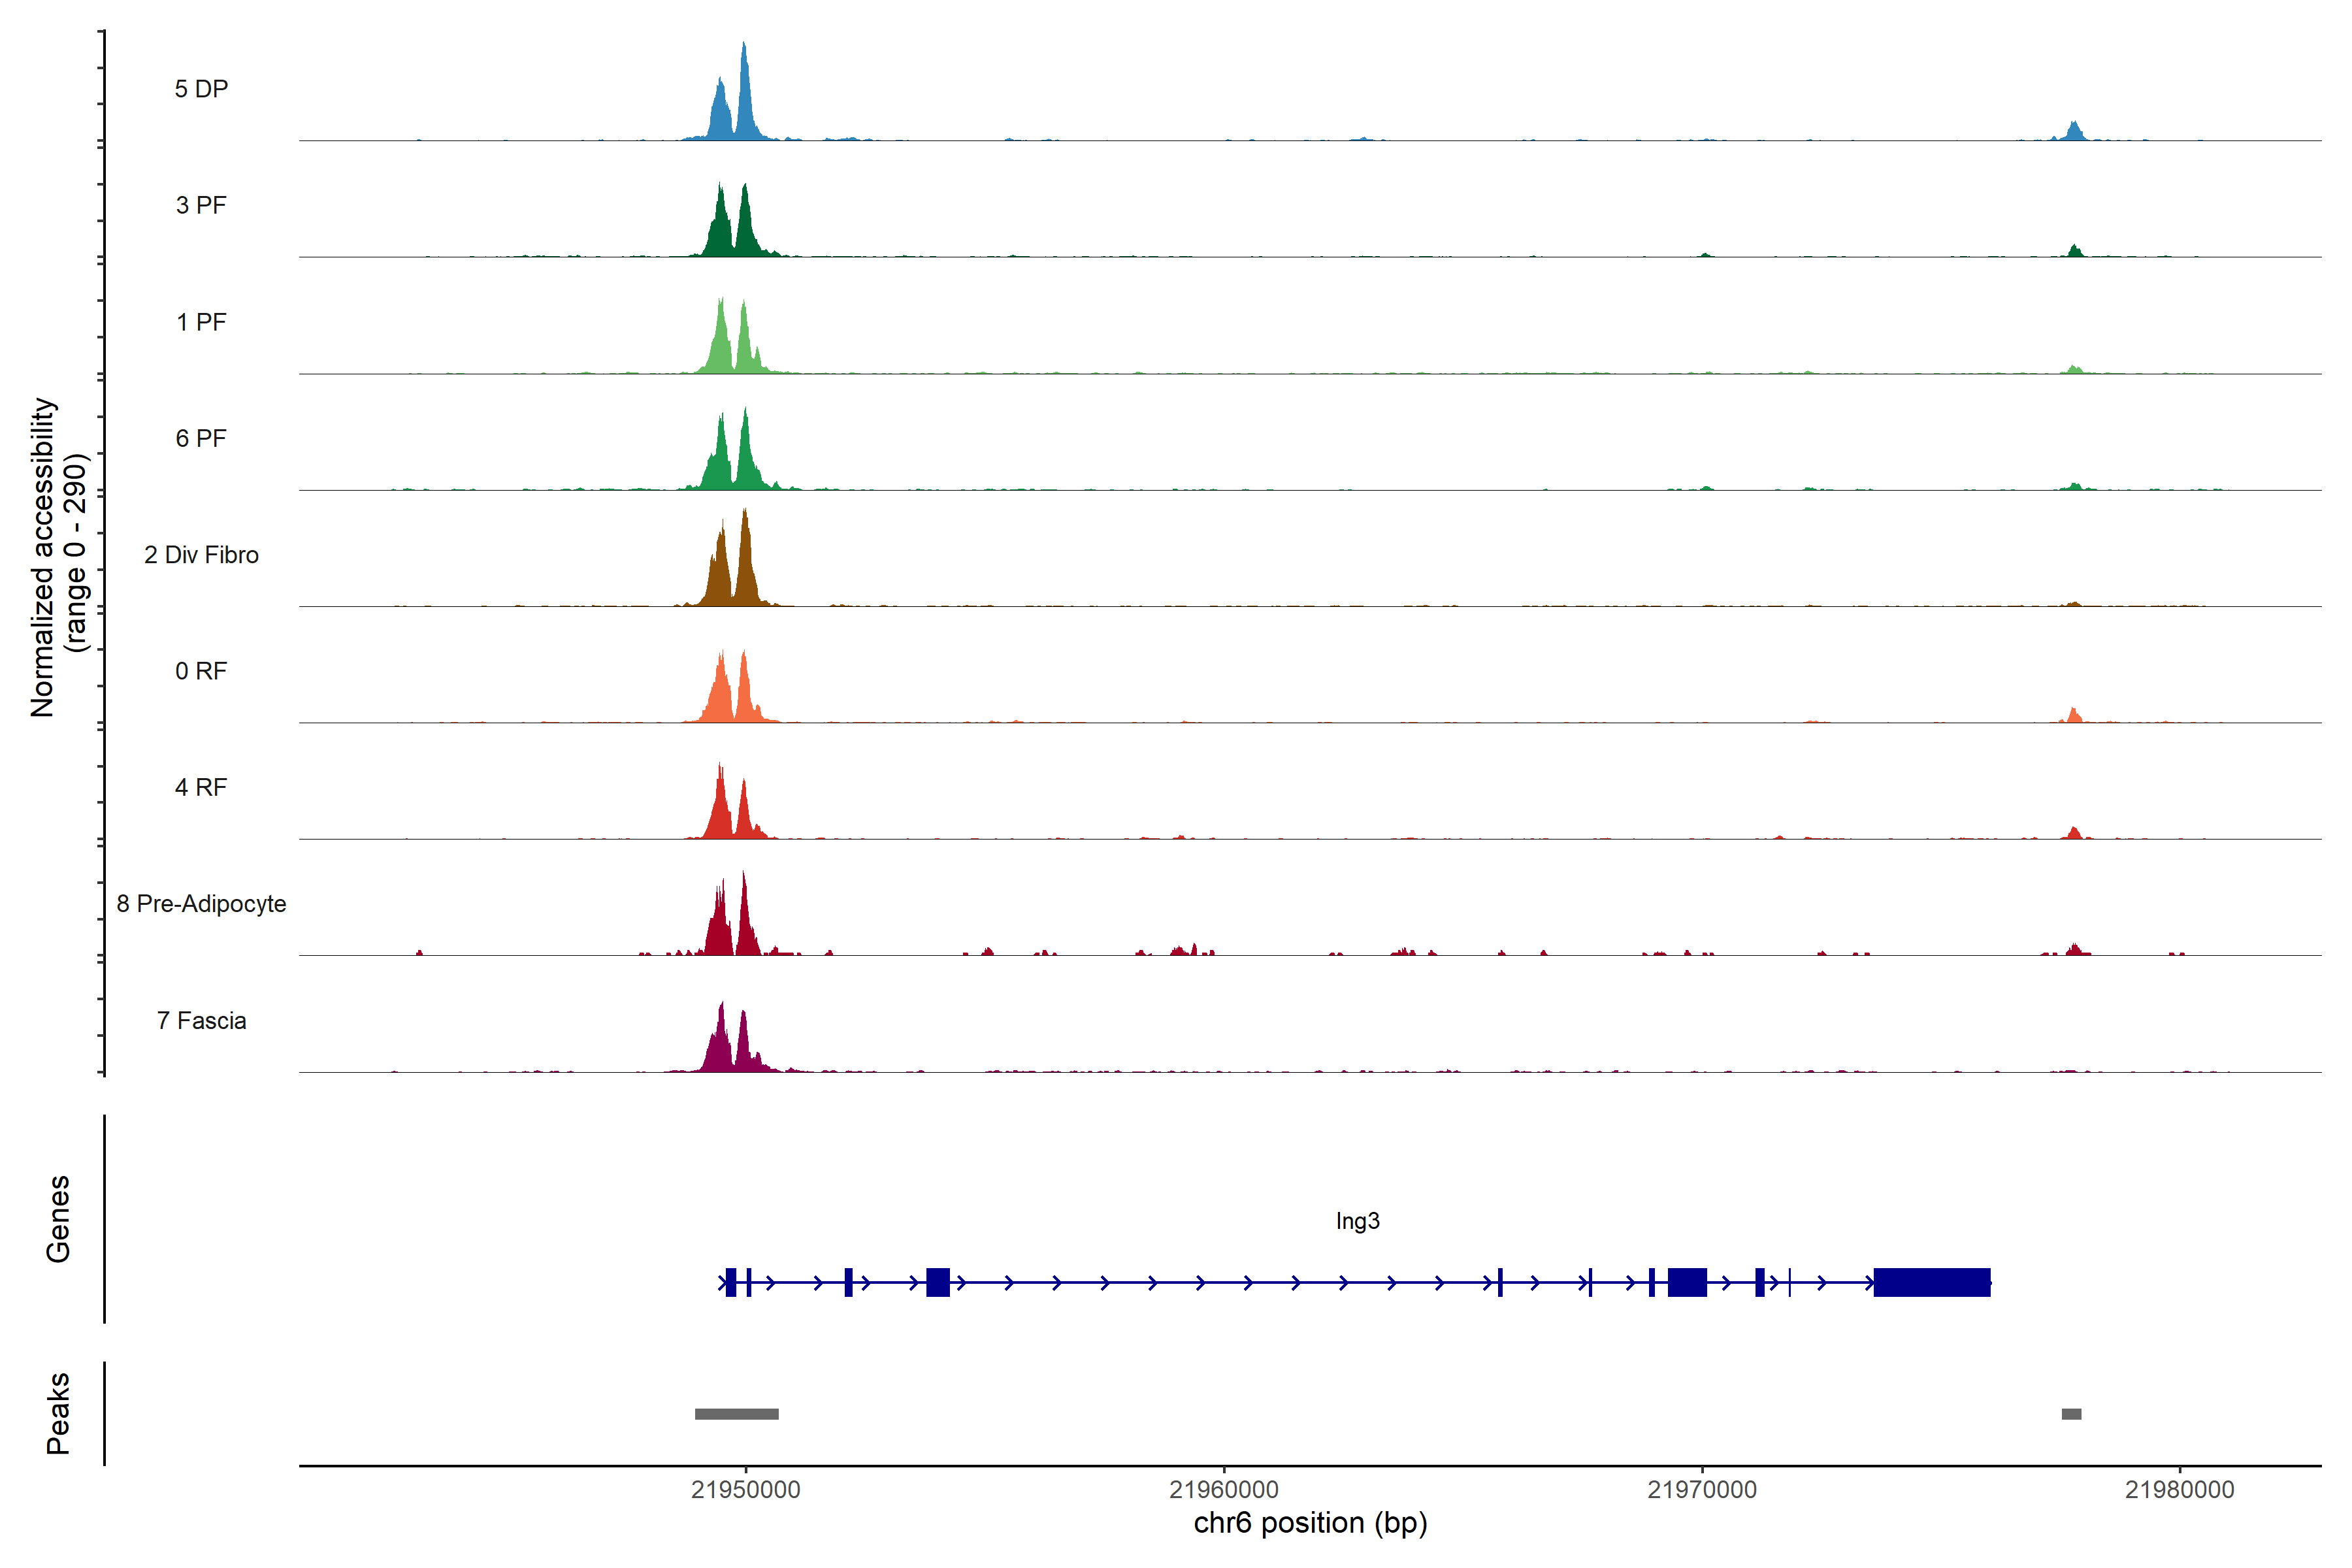Click the wide gray peak bar
The height and width of the screenshot is (1568, 2352).
[x=736, y=1414]
